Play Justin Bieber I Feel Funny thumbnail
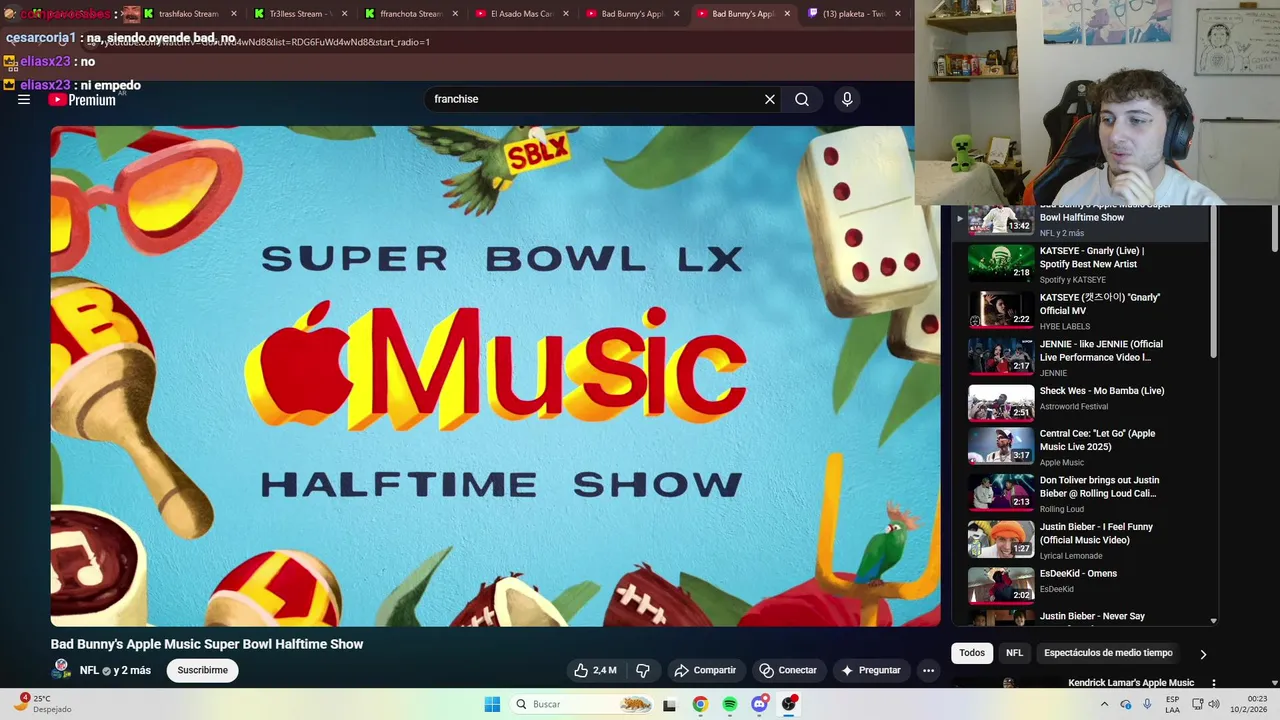The height and width of the screenshot is (720, 1280). tap(1001, 539)
